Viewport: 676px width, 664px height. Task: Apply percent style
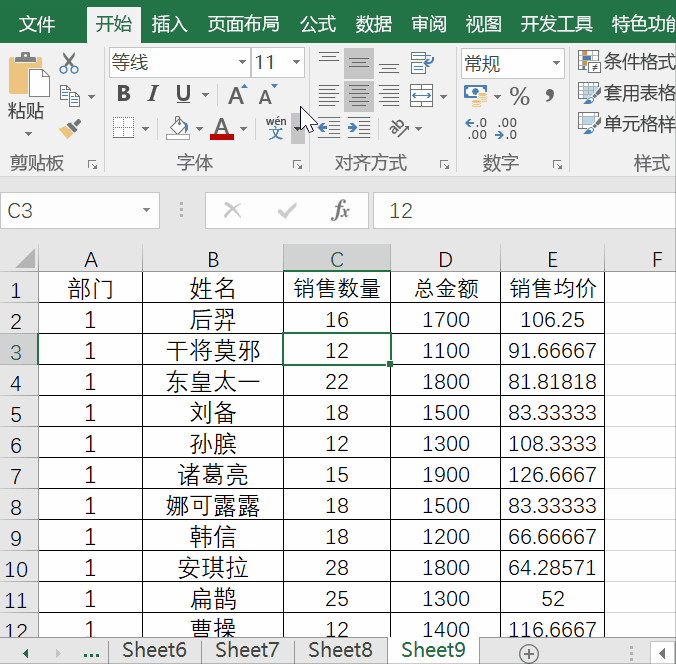point(520,95)
